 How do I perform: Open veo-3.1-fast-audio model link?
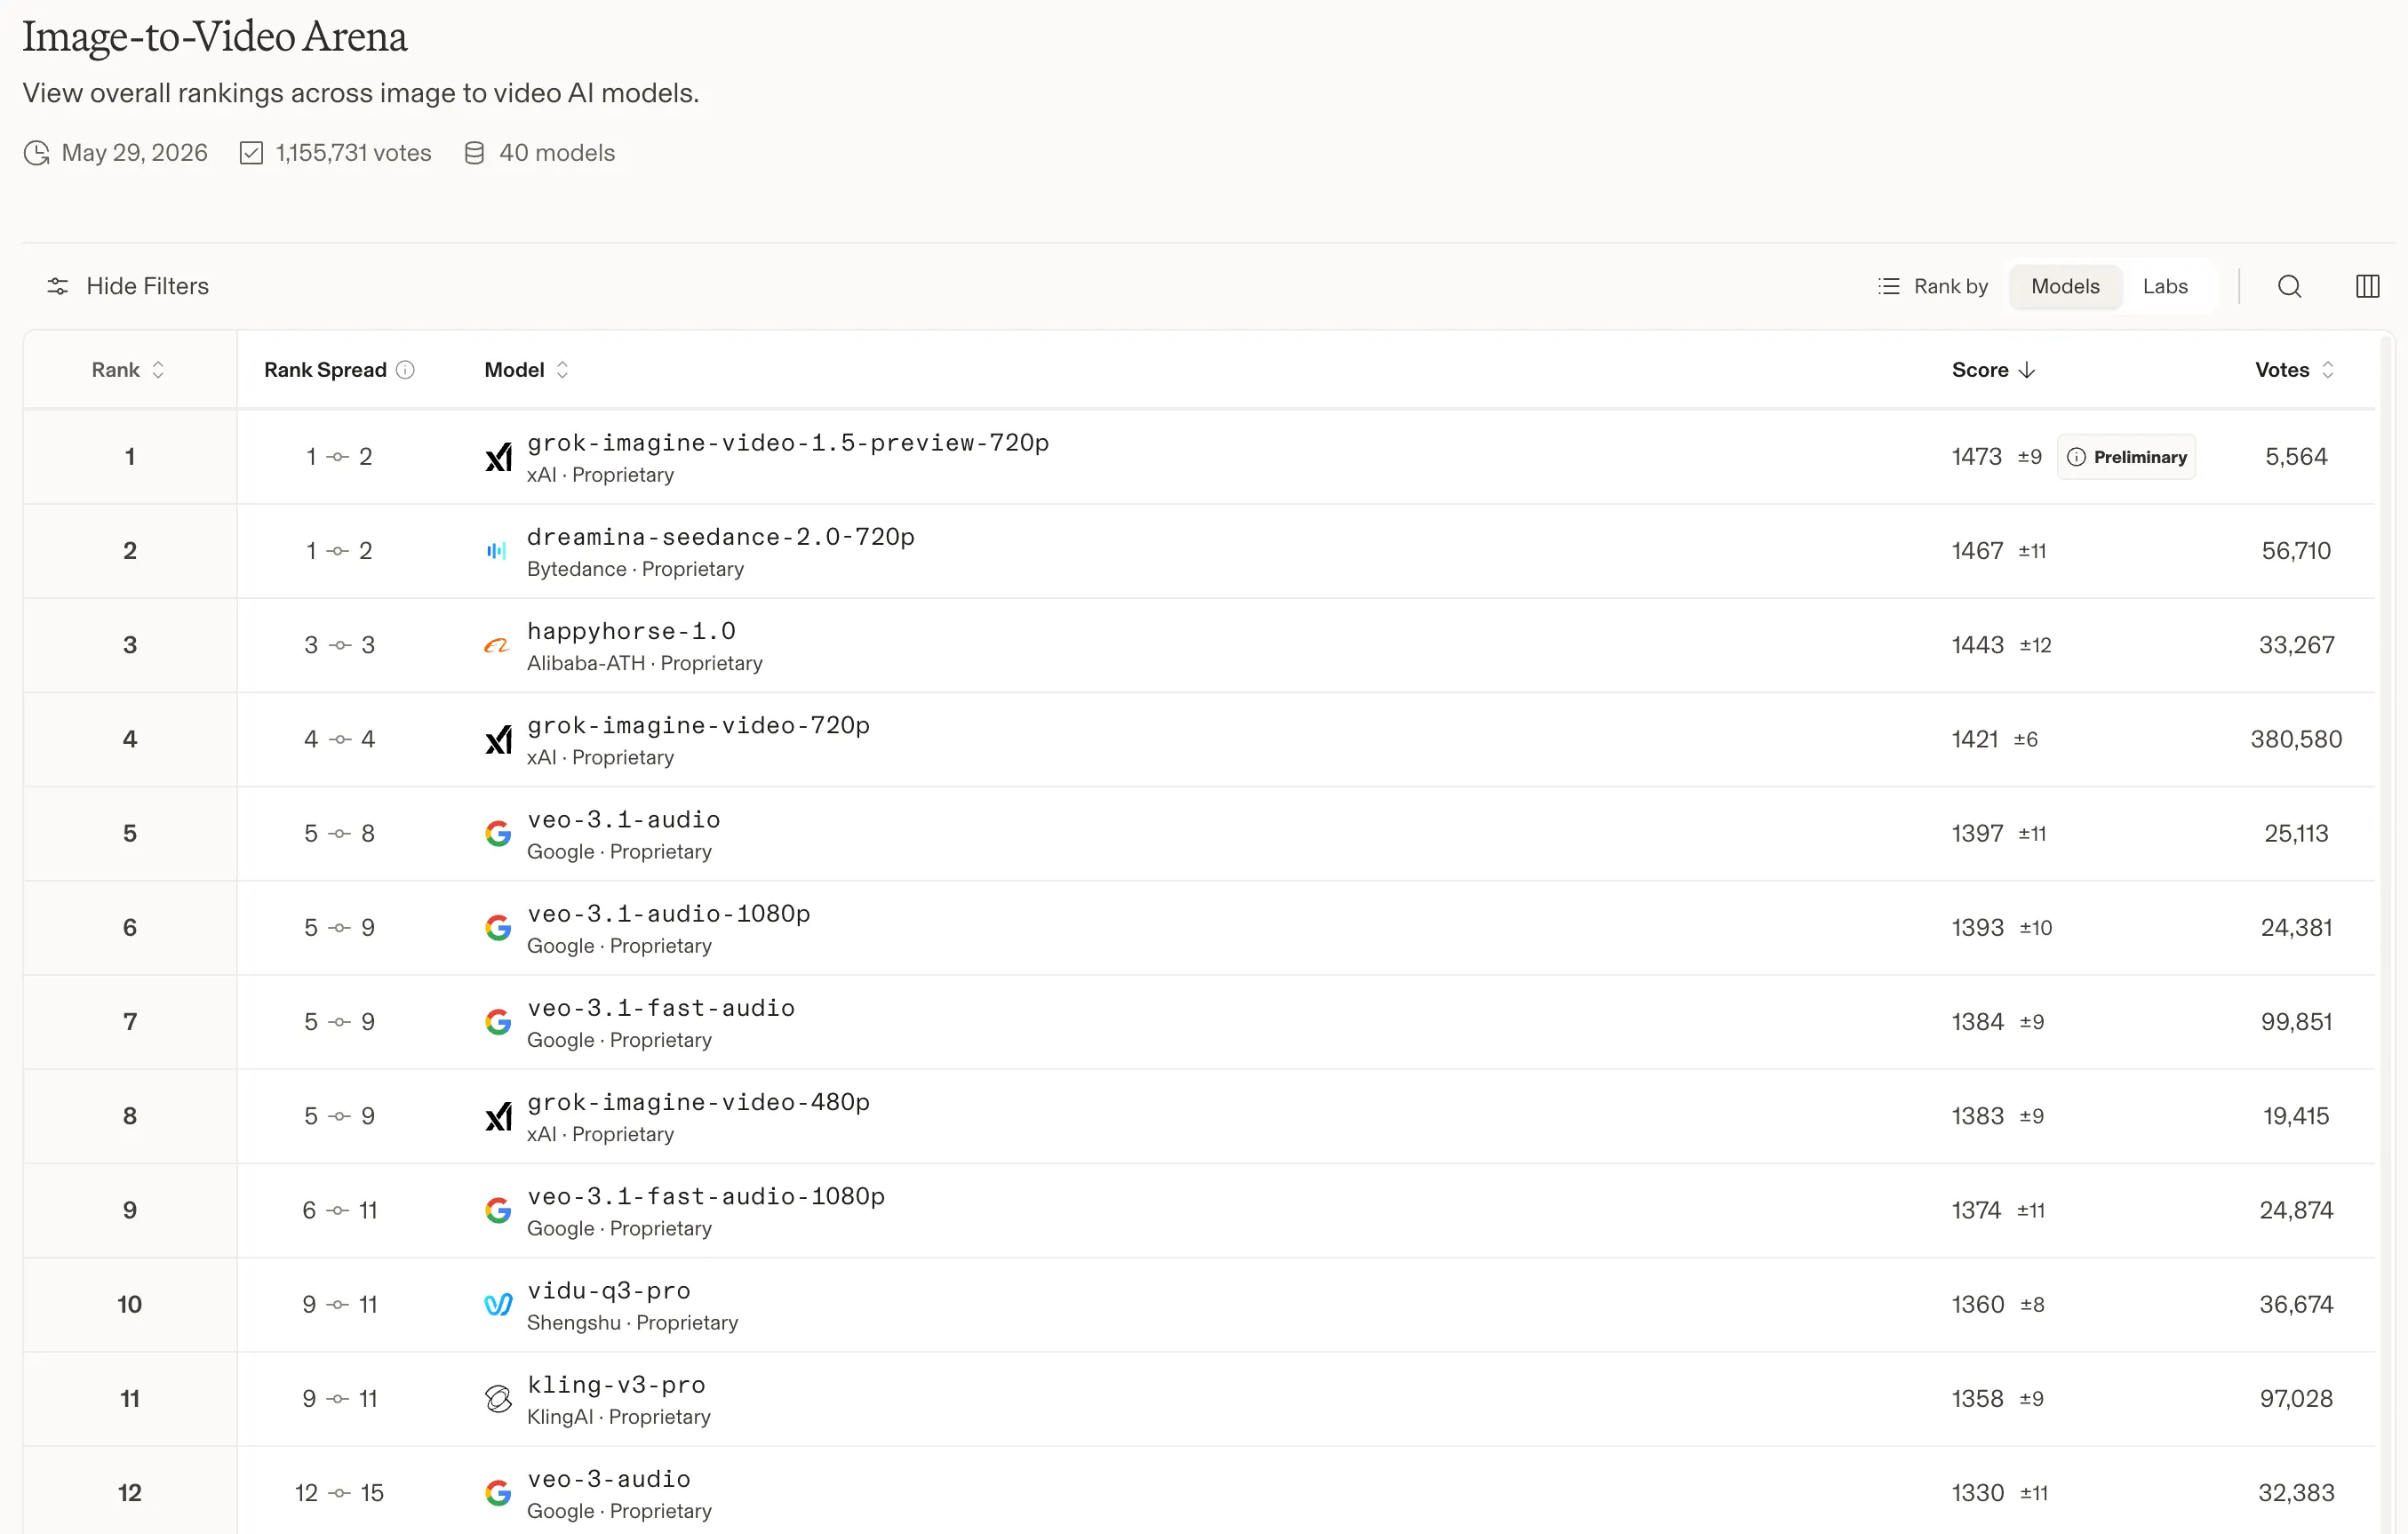[x=661, y=1008]
